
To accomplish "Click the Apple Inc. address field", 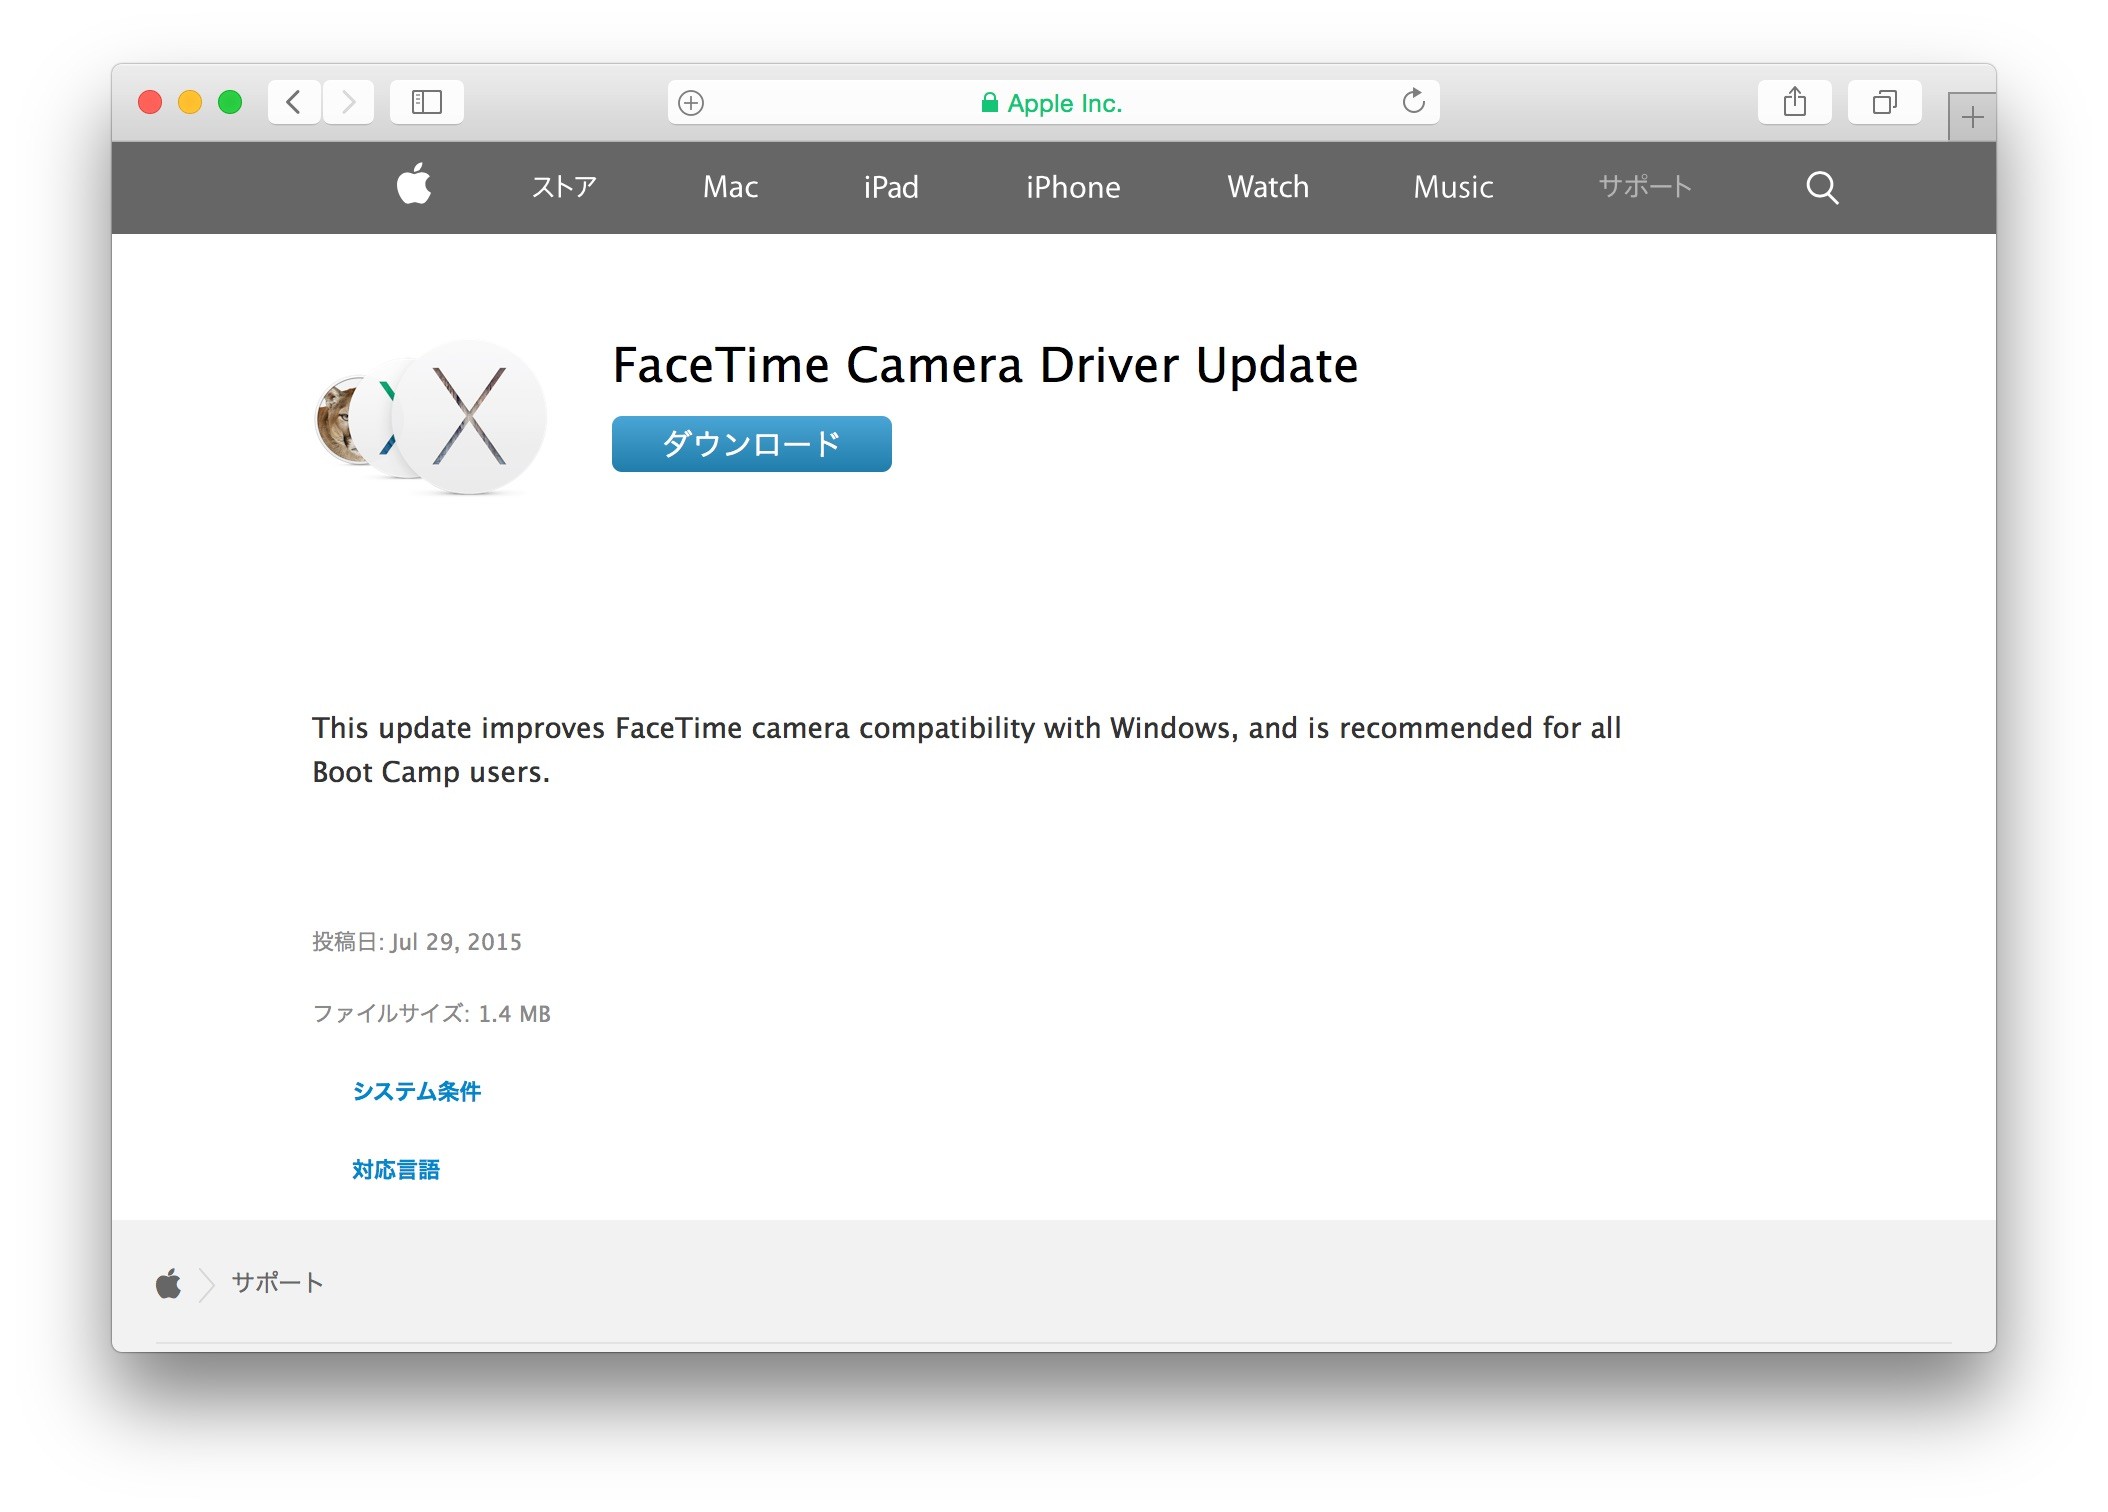I will point(1054,102).
